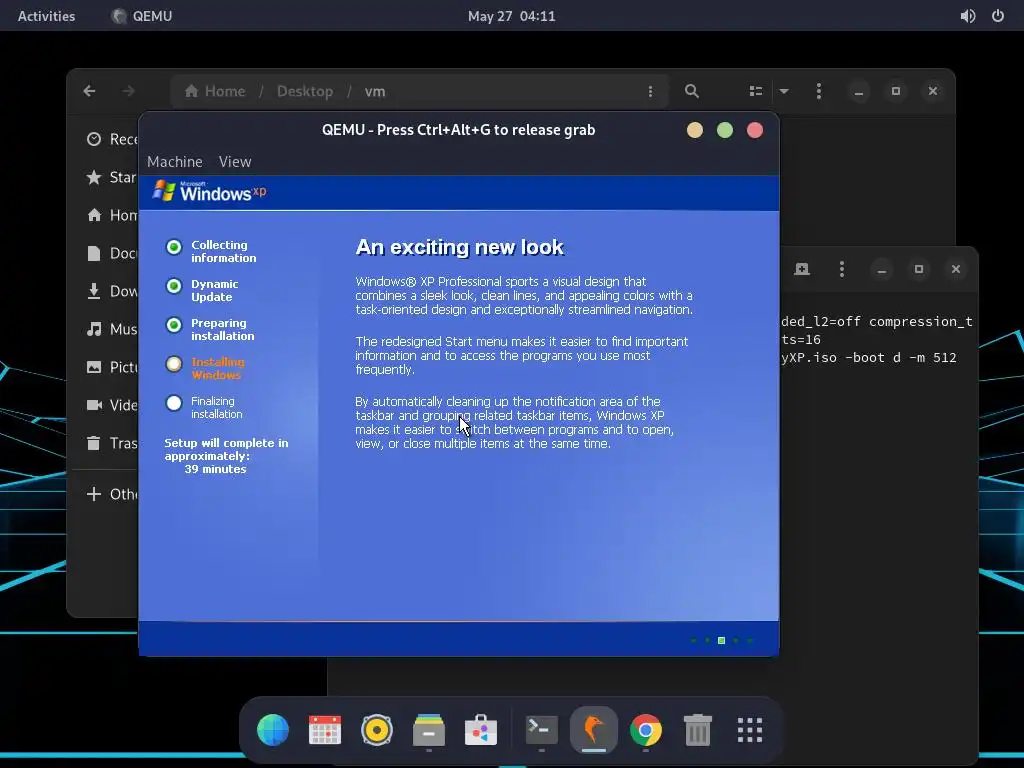Toggle list view in the Files window
The width and height of the screenshot is (1024, 768).
(756, 91)
